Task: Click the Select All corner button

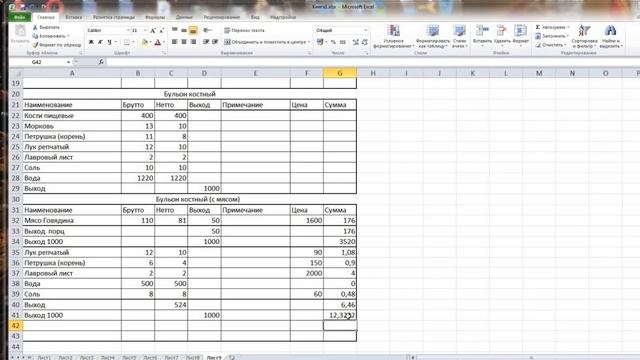Action: (x=16, y=73)
